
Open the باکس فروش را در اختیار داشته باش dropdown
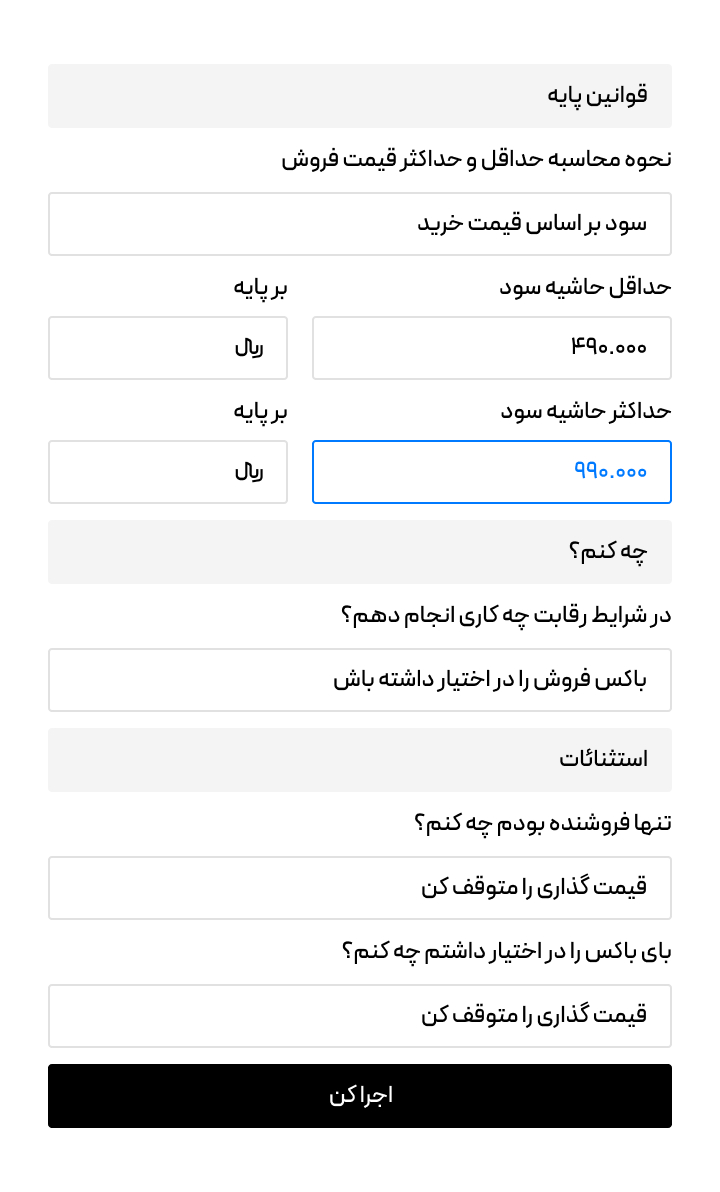(x=360, y=680)
